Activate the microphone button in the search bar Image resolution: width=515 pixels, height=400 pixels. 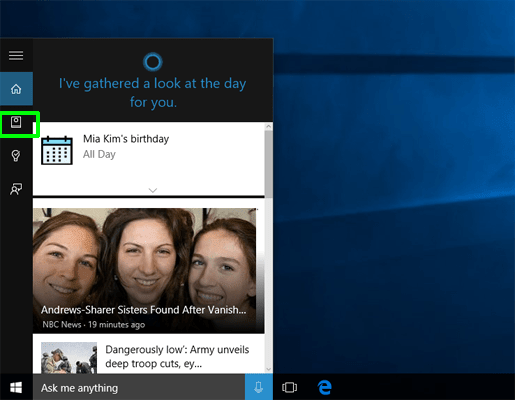259,387
